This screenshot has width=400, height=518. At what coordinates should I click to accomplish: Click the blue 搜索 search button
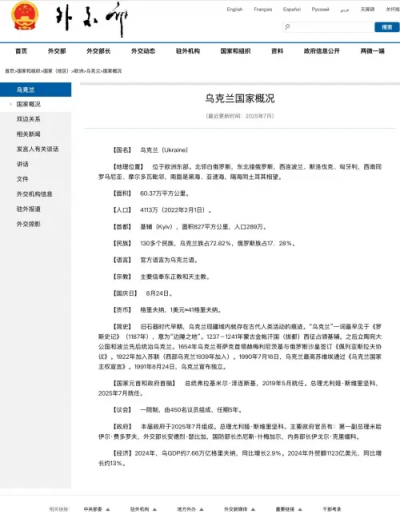(x=387, y=27)
